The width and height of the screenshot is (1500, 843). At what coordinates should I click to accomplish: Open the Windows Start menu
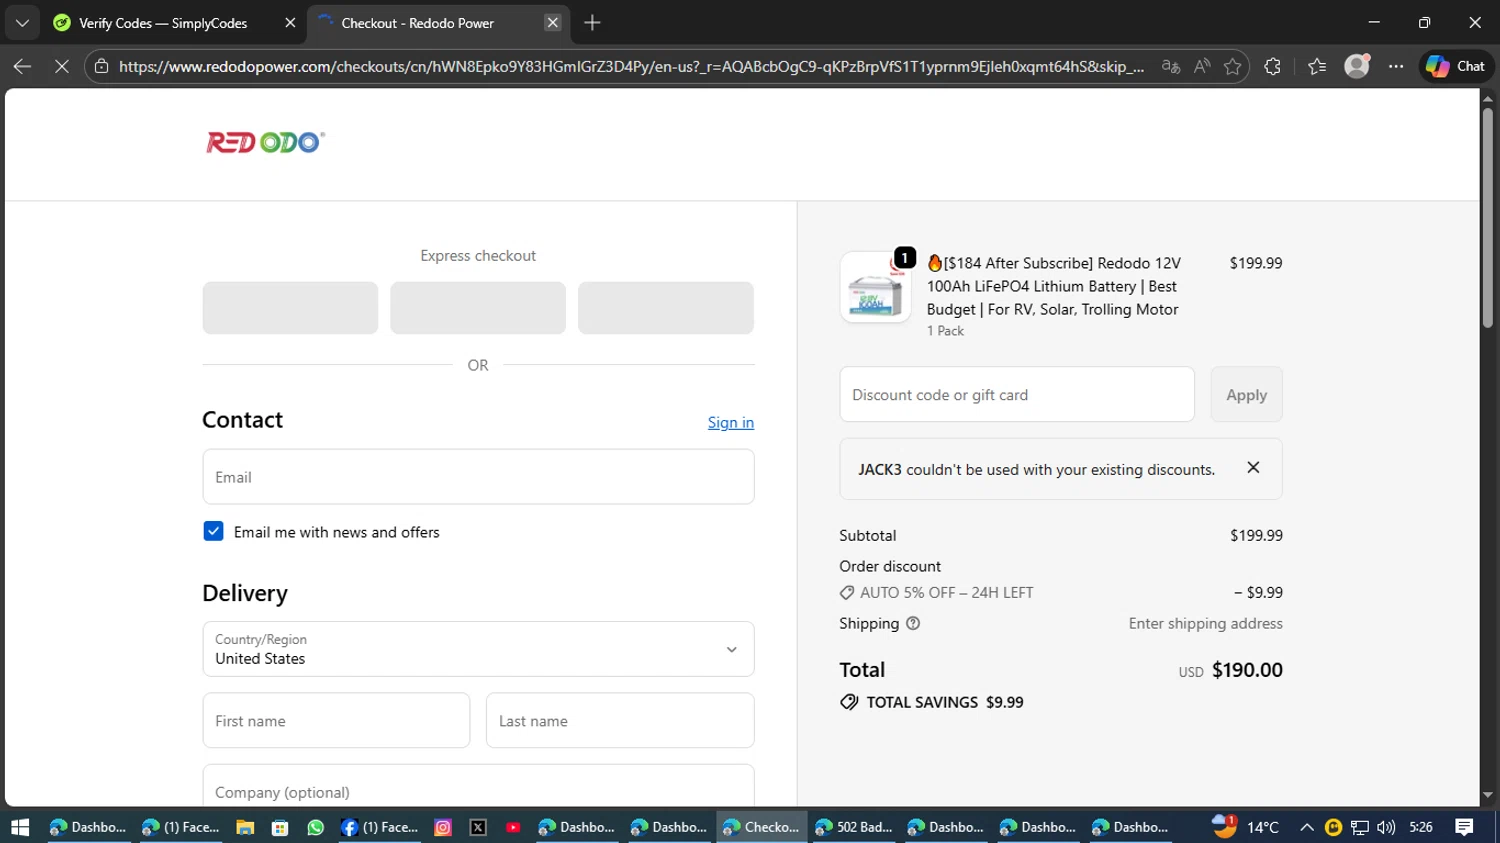20,827
